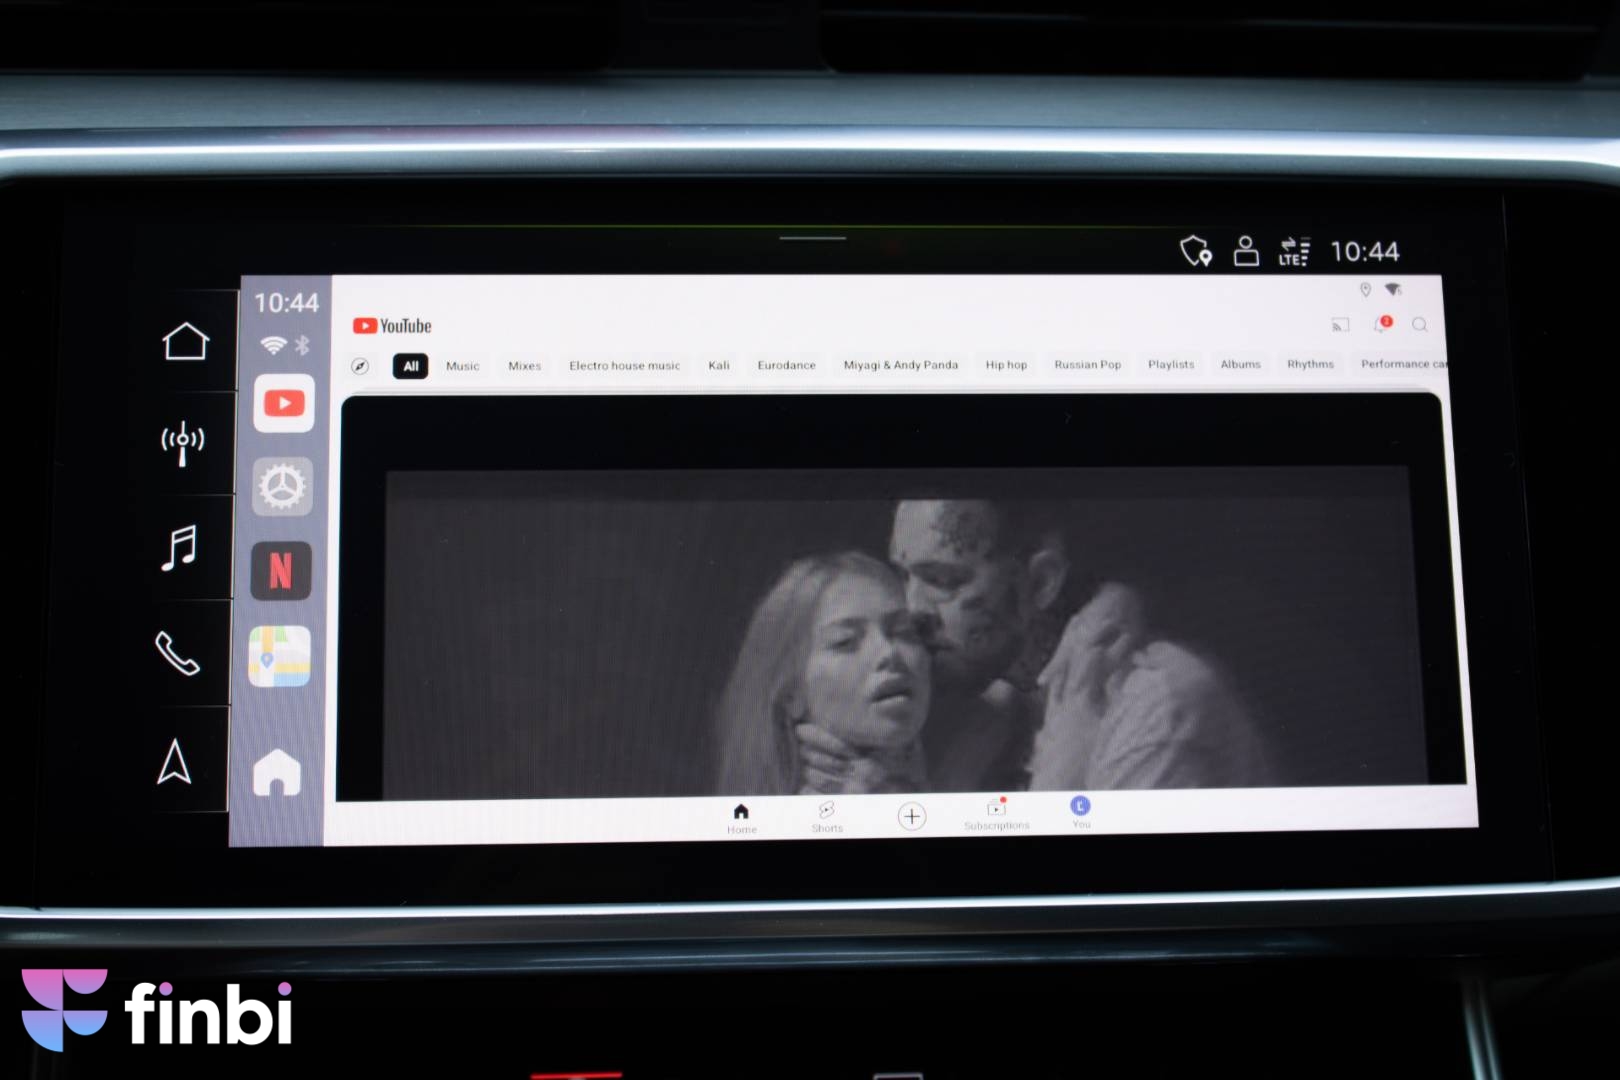Play the black and white video thumbnail
This screenshot has width=1620, height=1080.
(x=895, y=625)
